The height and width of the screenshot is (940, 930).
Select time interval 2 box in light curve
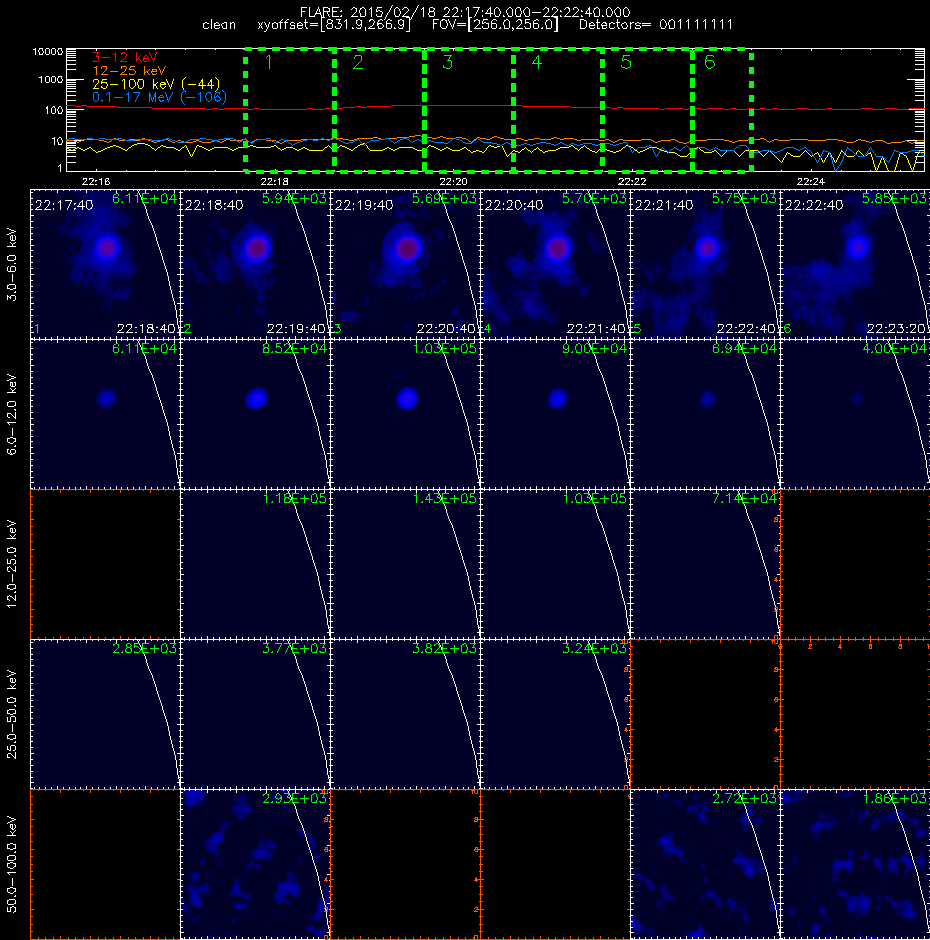coord(379,110)
